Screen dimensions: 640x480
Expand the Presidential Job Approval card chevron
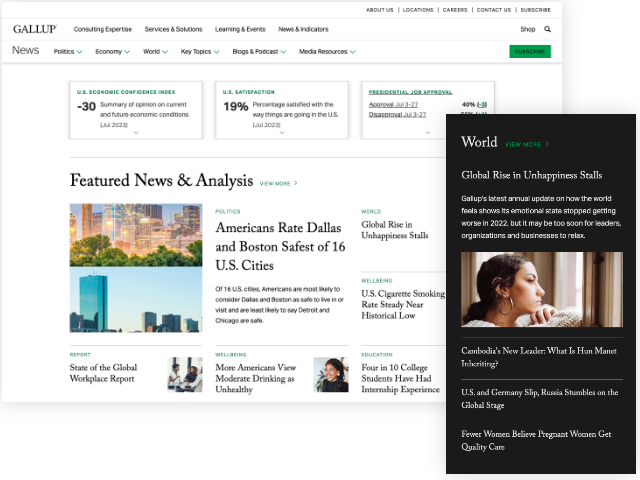[x=428, y=133]
